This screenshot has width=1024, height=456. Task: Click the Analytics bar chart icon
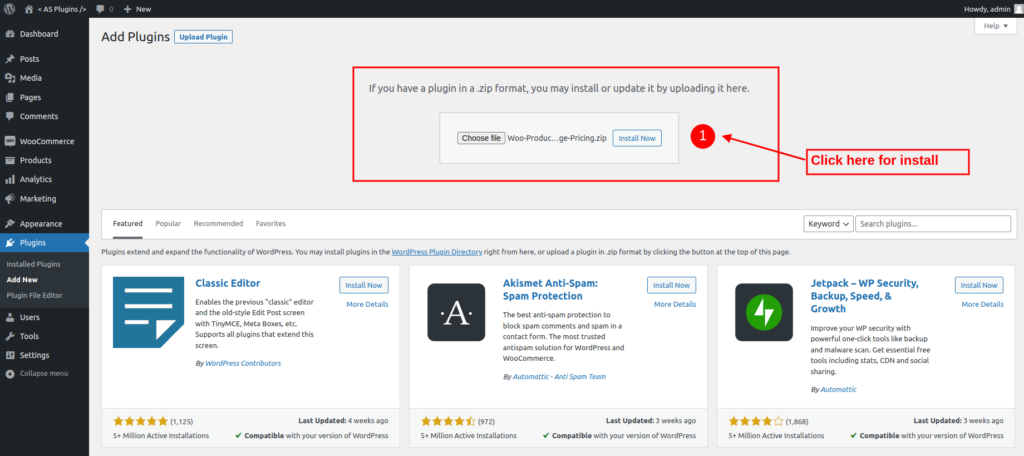coord(10,179)
